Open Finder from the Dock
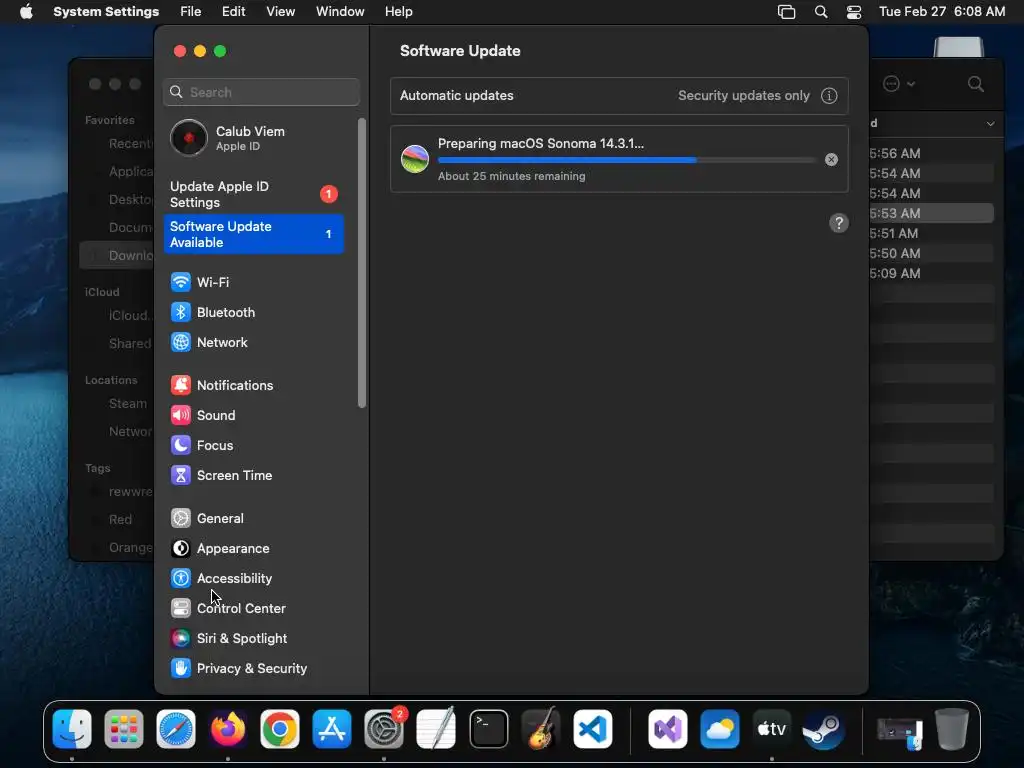 [72, 729]
